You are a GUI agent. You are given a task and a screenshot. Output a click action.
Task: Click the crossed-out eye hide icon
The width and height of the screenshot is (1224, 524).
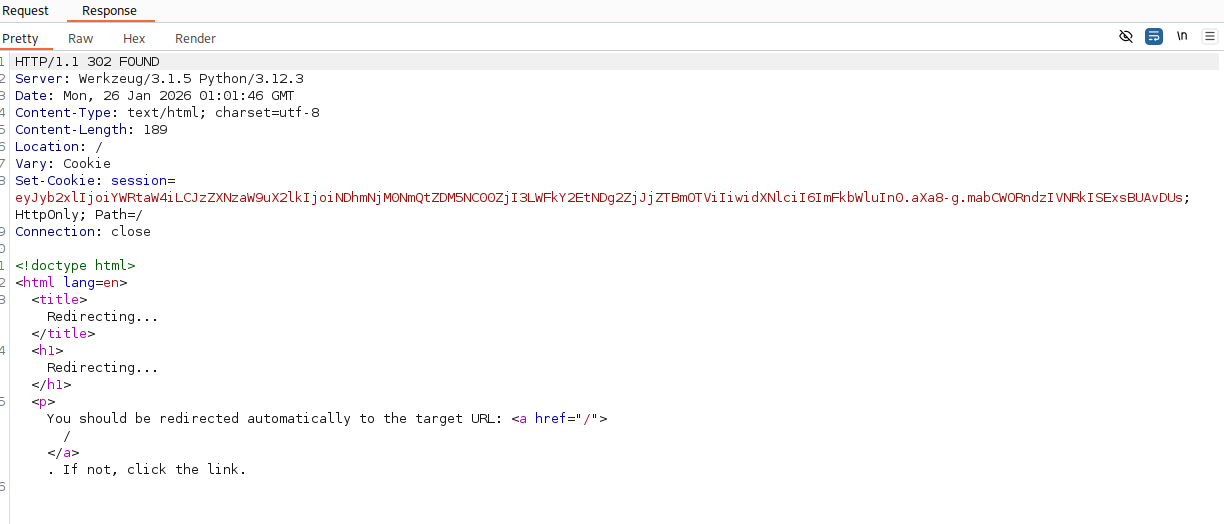[1126, 37]
